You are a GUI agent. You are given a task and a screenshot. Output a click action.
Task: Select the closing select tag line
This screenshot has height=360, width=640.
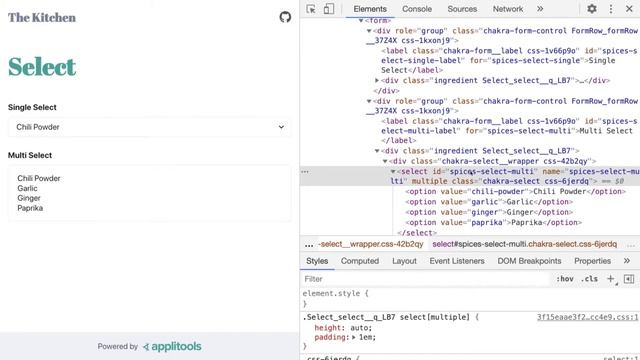pos(417,233)
